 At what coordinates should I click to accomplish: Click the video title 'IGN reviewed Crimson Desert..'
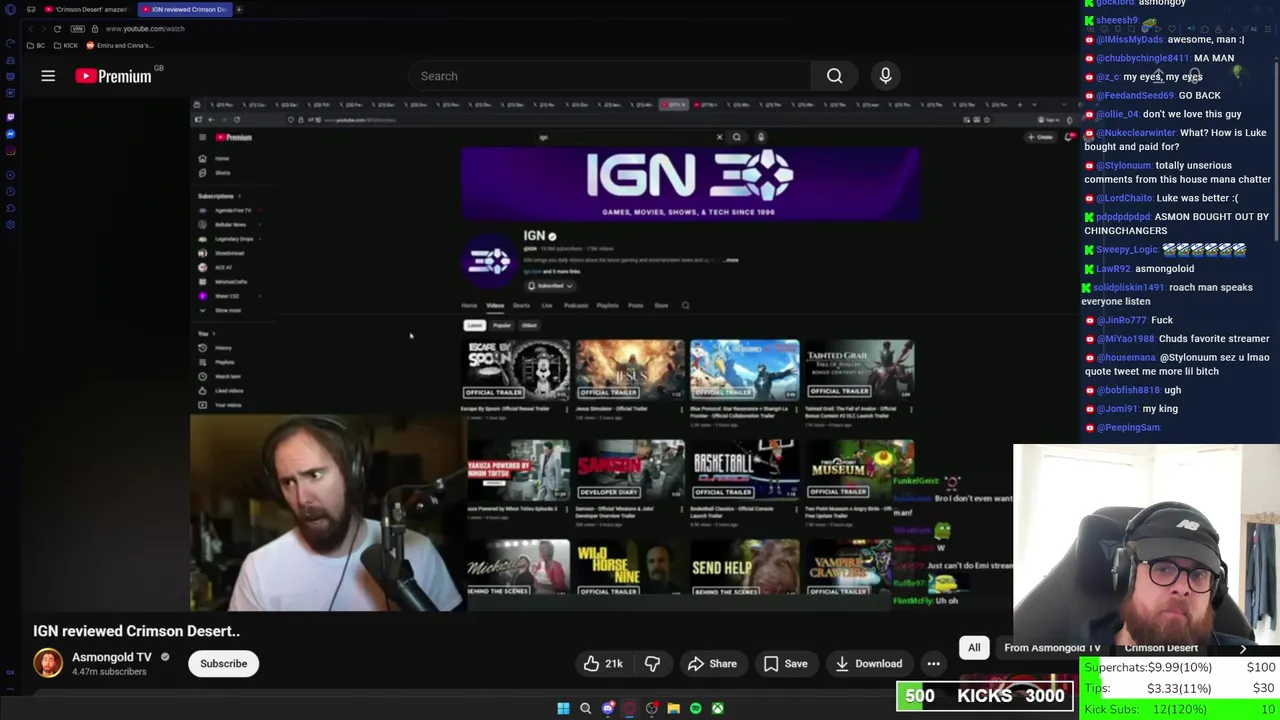tap(136, 631)
